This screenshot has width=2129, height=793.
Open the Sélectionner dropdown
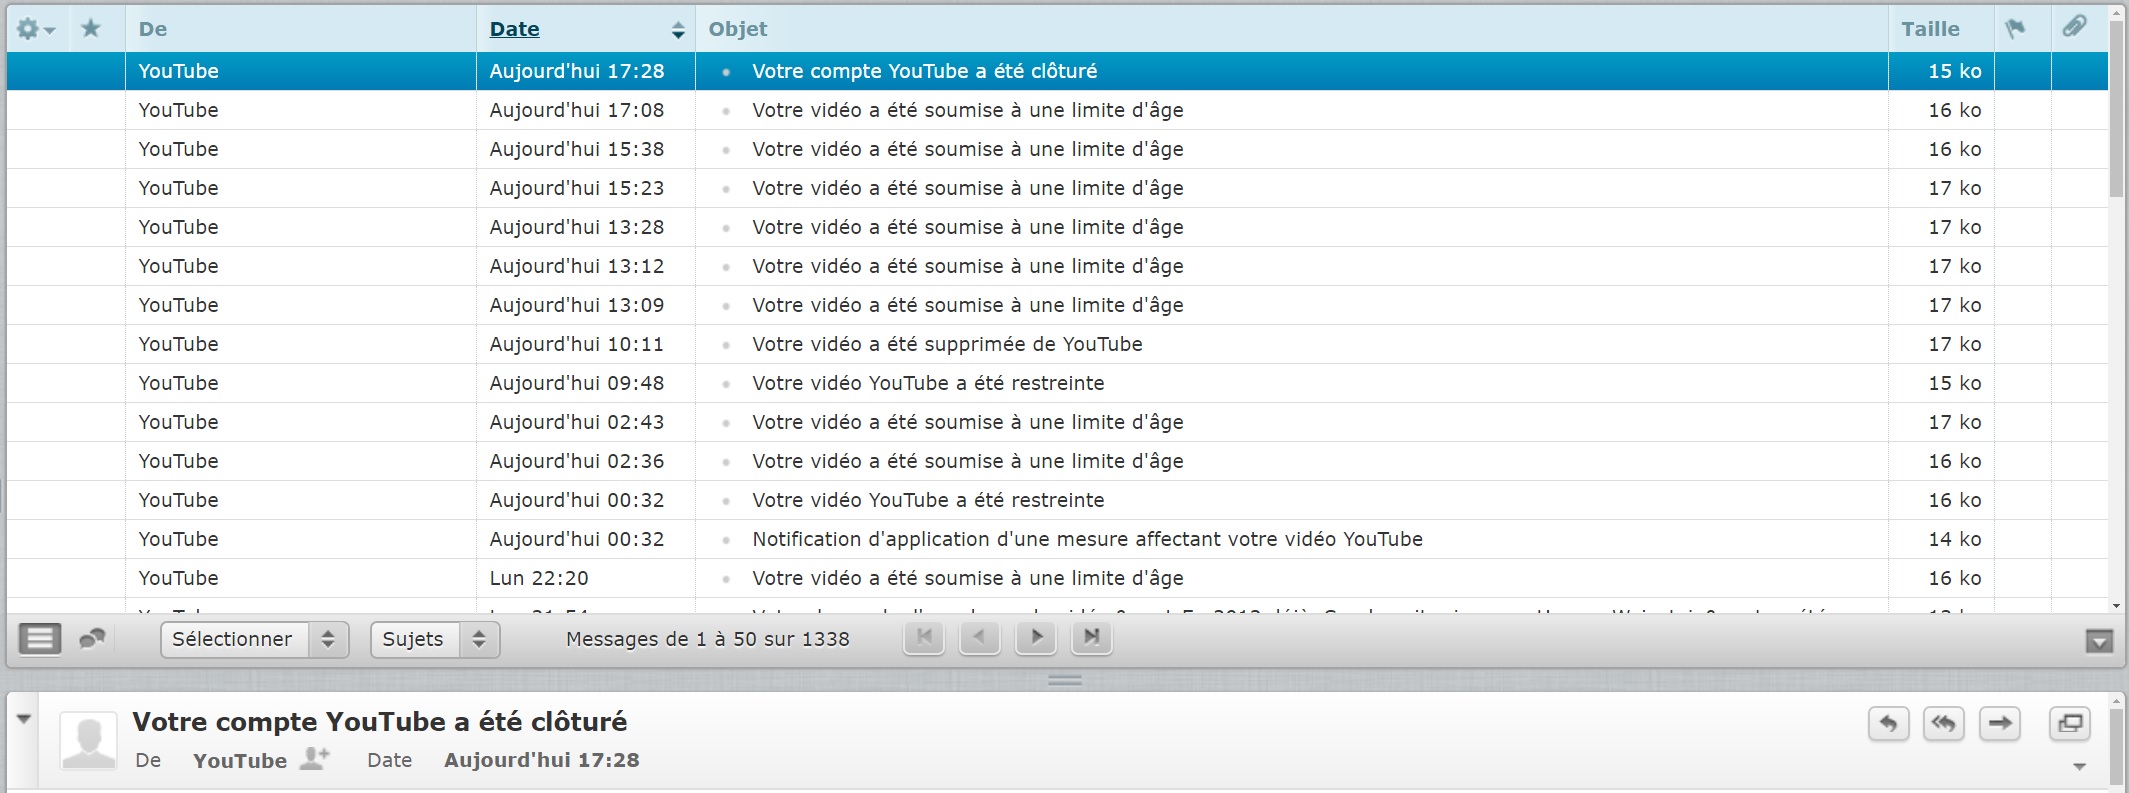coord(254,639)
